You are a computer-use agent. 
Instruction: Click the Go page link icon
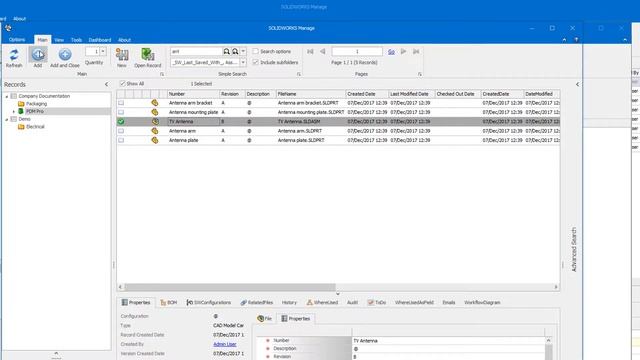pos(391,52)
